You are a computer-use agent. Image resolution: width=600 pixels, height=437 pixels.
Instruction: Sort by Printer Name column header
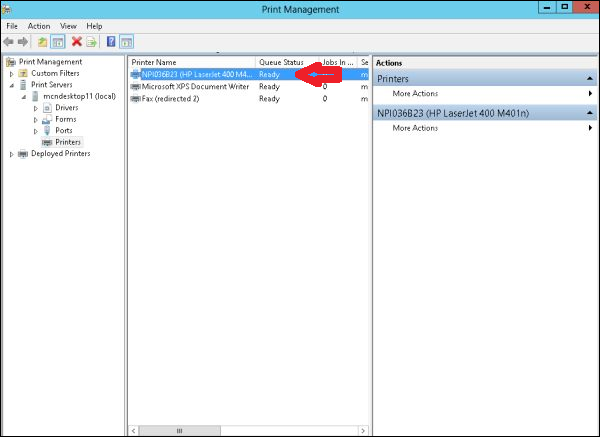192,62
